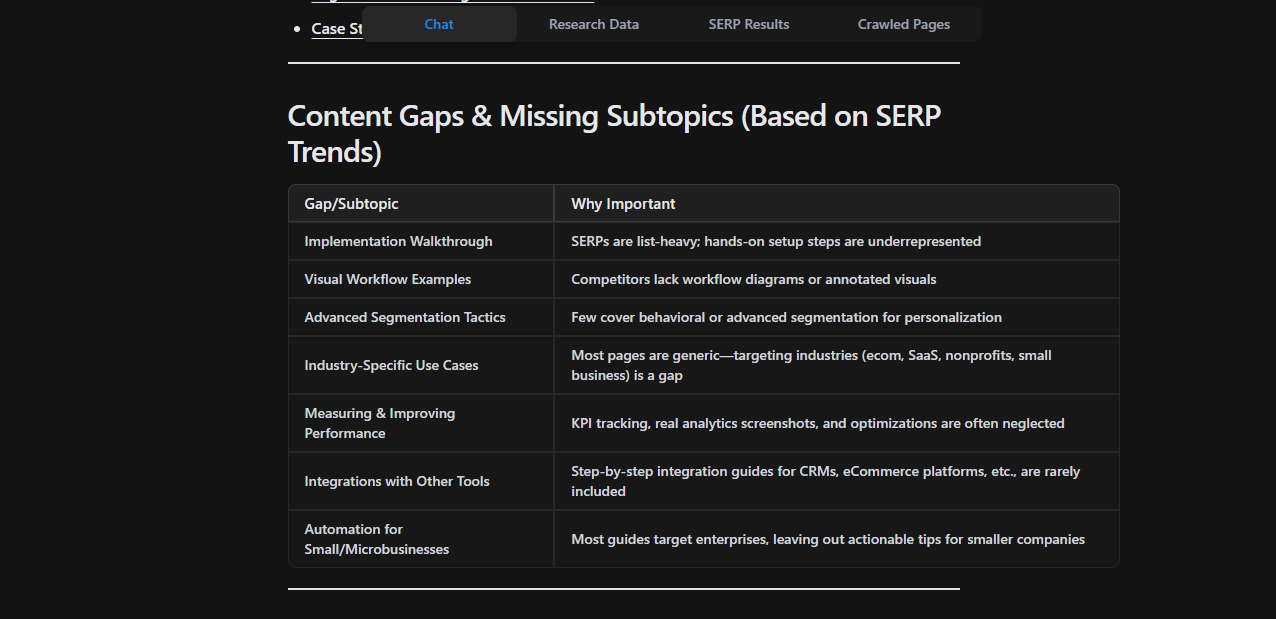Image resolution: width=1276 pixels, height=619 pixels.
Task: Click the Industry-Specific Use Cases entry
Action: pyautogui.click(x=391, y=365)
